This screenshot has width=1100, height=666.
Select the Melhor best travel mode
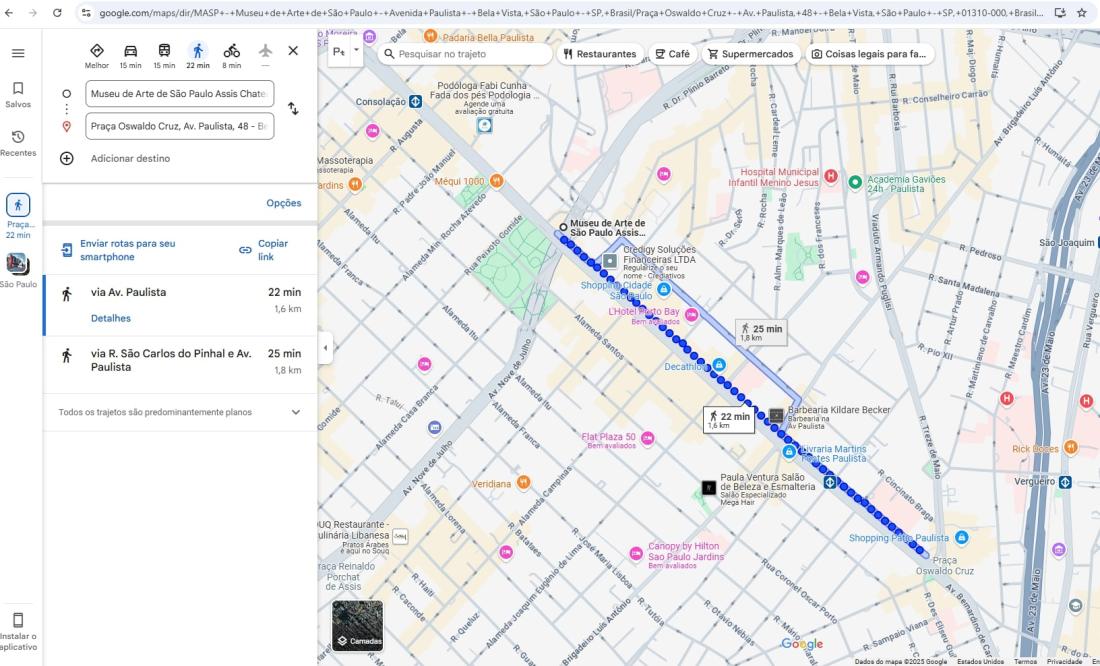pyautogui.click(x=97, y=55)
